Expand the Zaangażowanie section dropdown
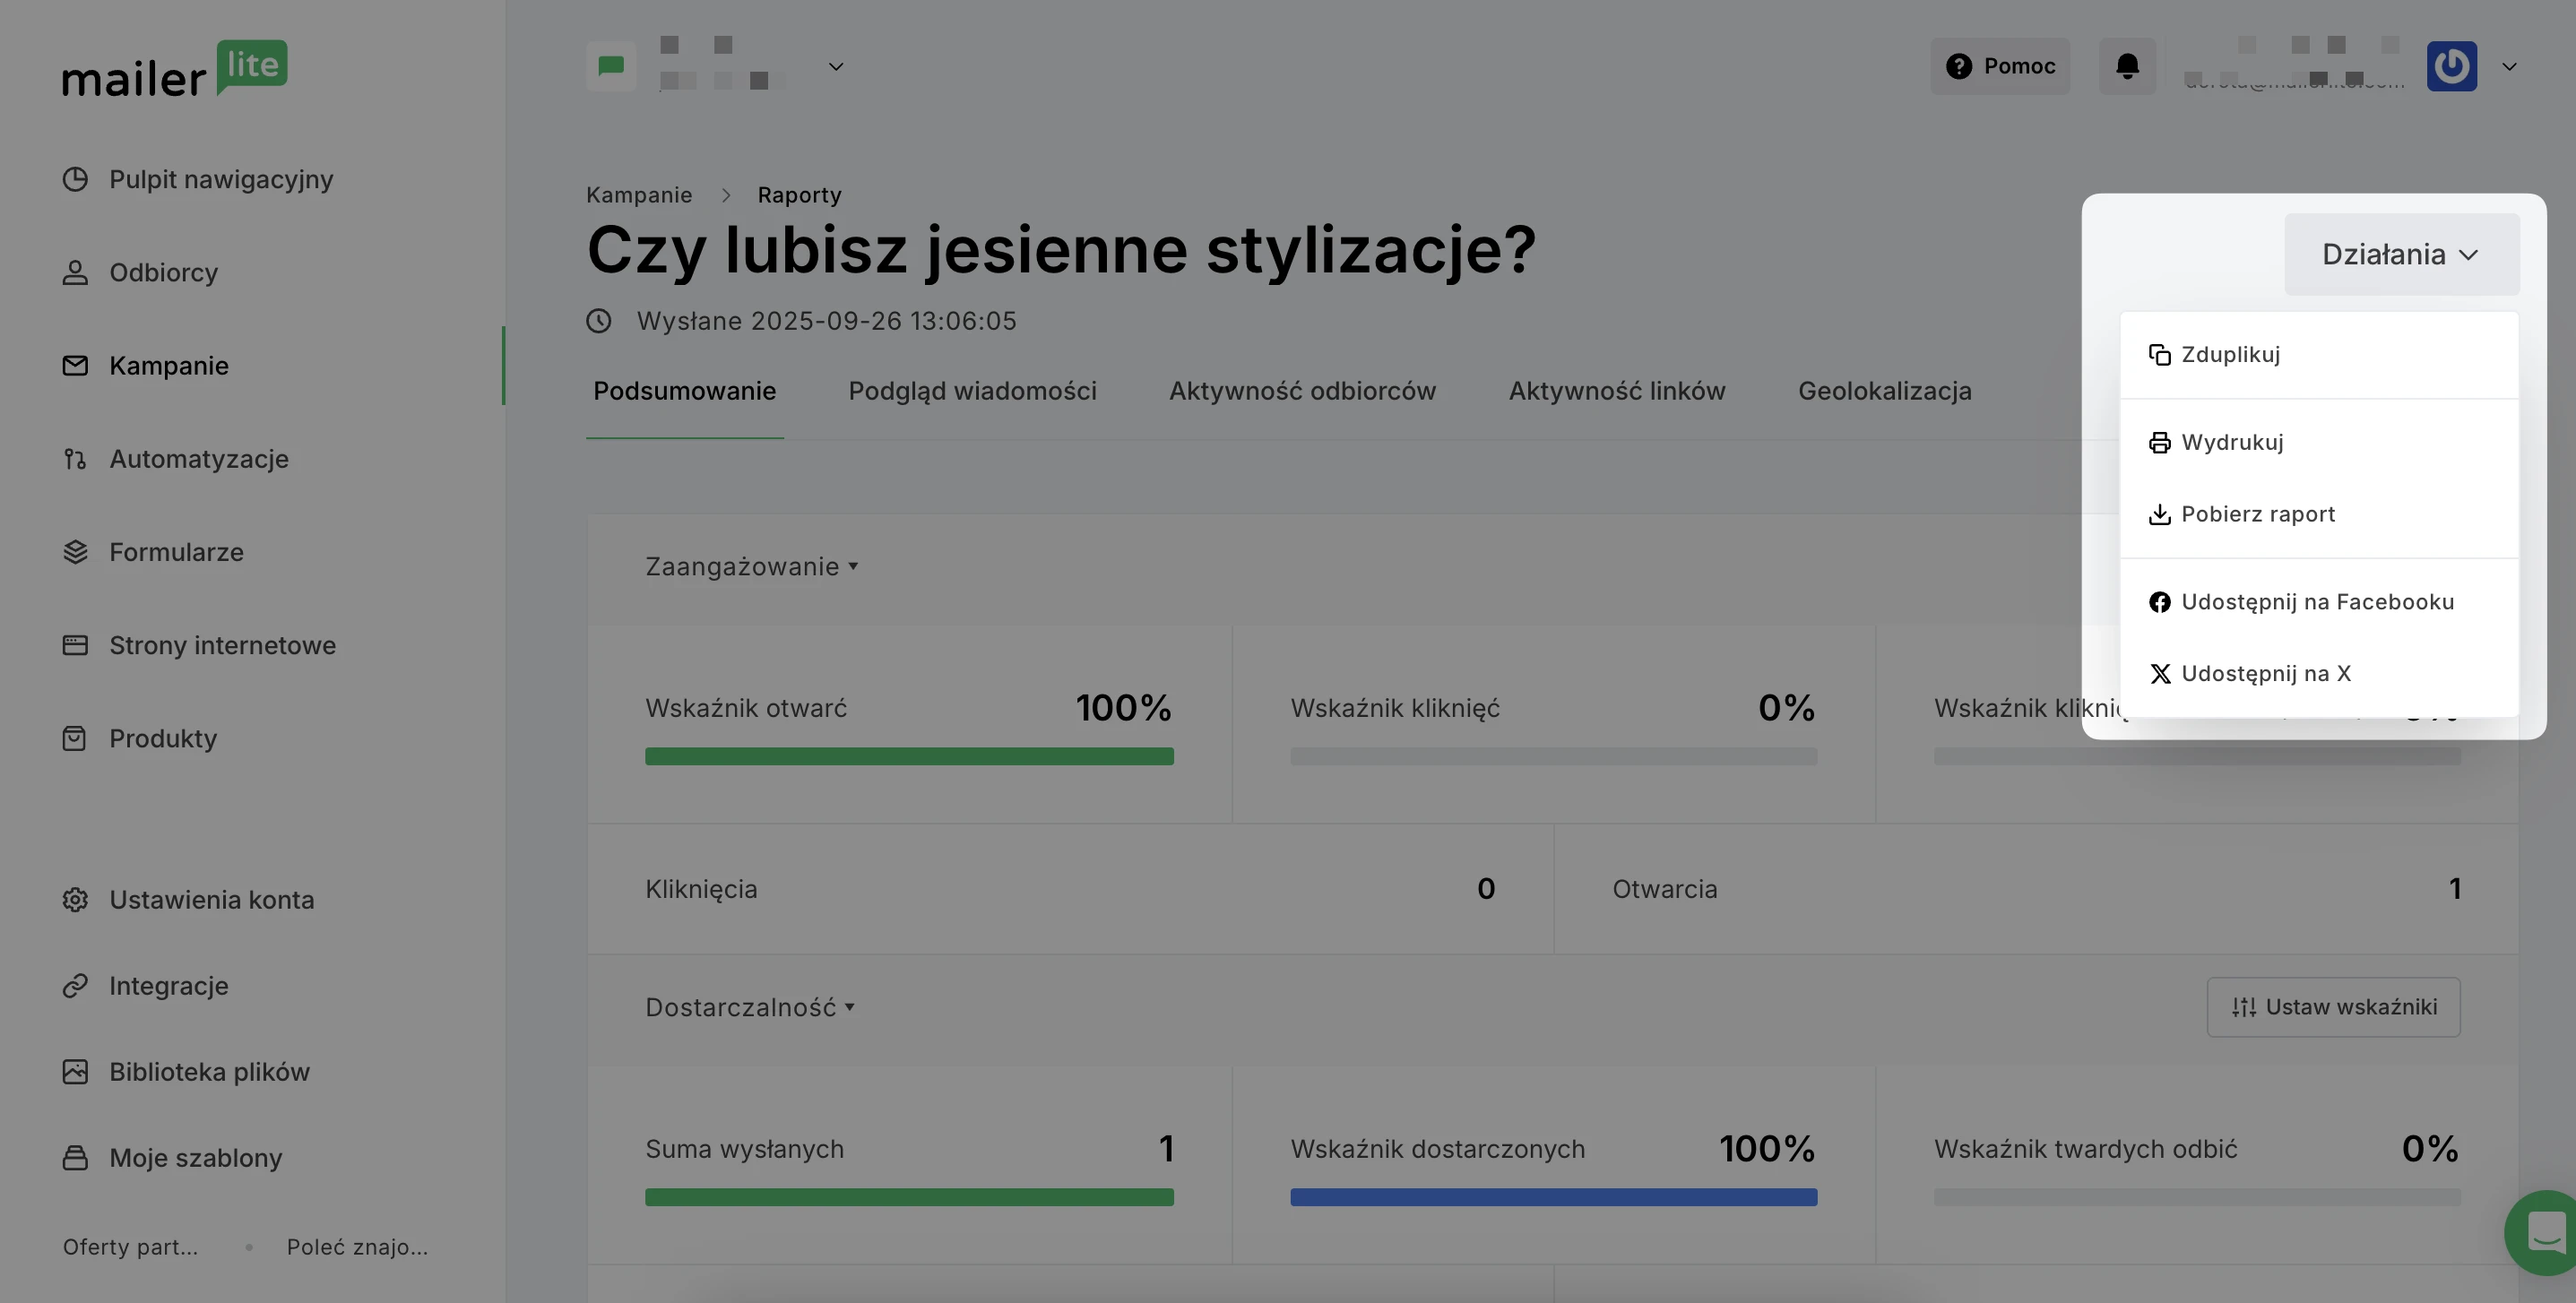Image resolution: width=2576 pixels, height=1303 pixels. tap(751, 567)
